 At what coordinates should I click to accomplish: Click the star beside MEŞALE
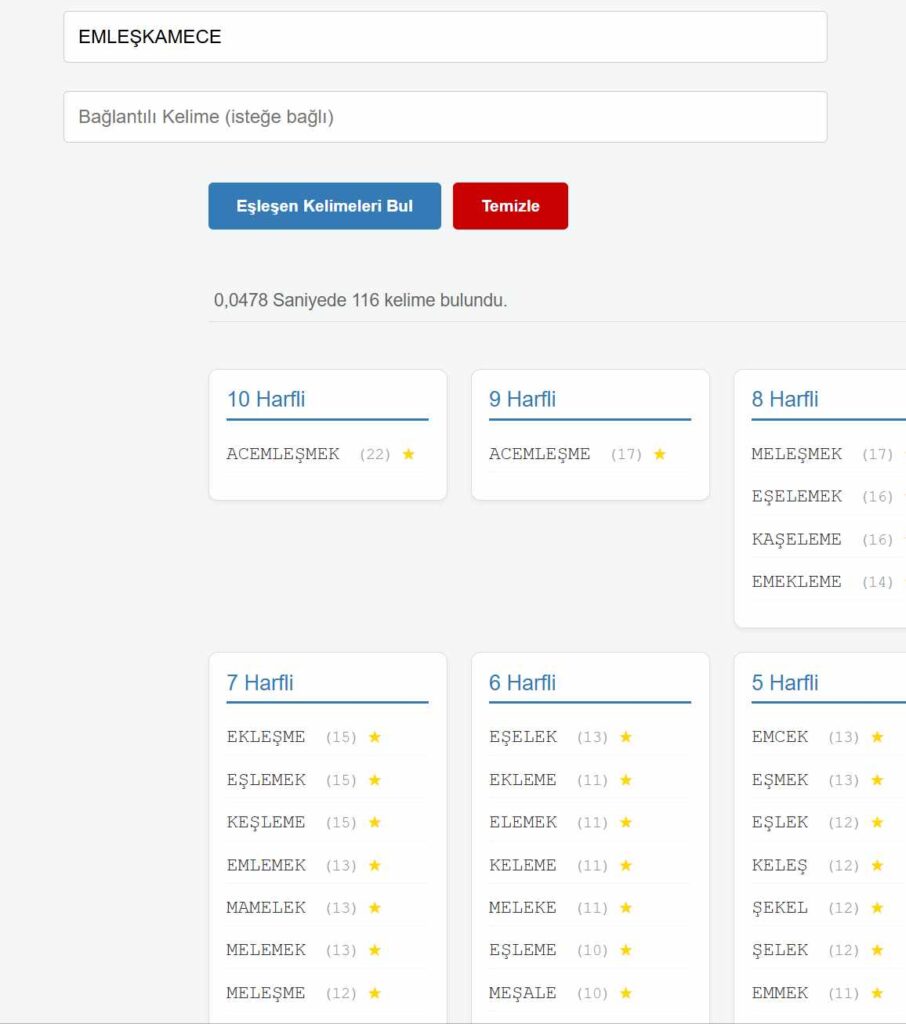626,993
